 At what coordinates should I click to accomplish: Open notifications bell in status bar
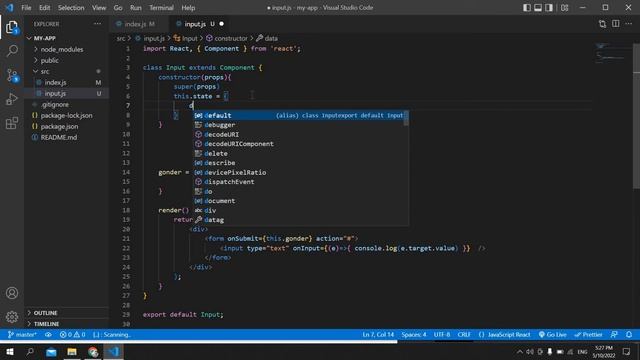629,334
